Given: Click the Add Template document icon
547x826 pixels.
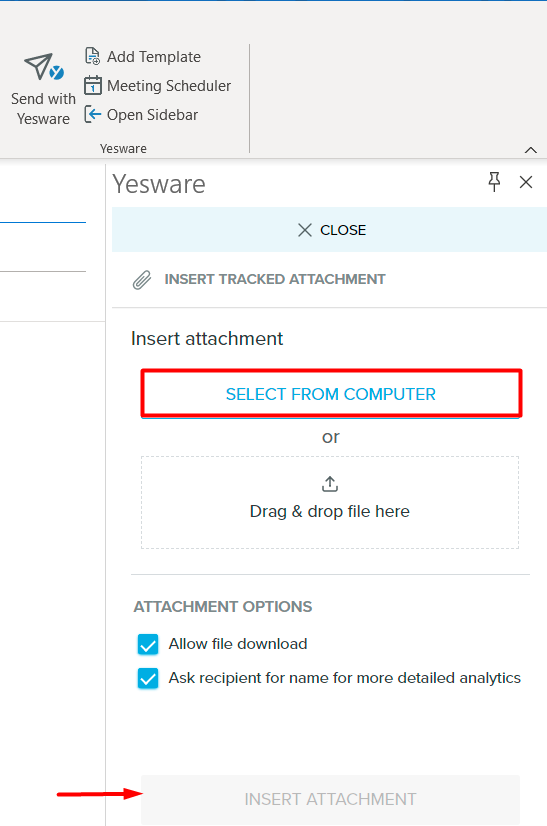Looking at the screenshot, I should coord(93,56).
